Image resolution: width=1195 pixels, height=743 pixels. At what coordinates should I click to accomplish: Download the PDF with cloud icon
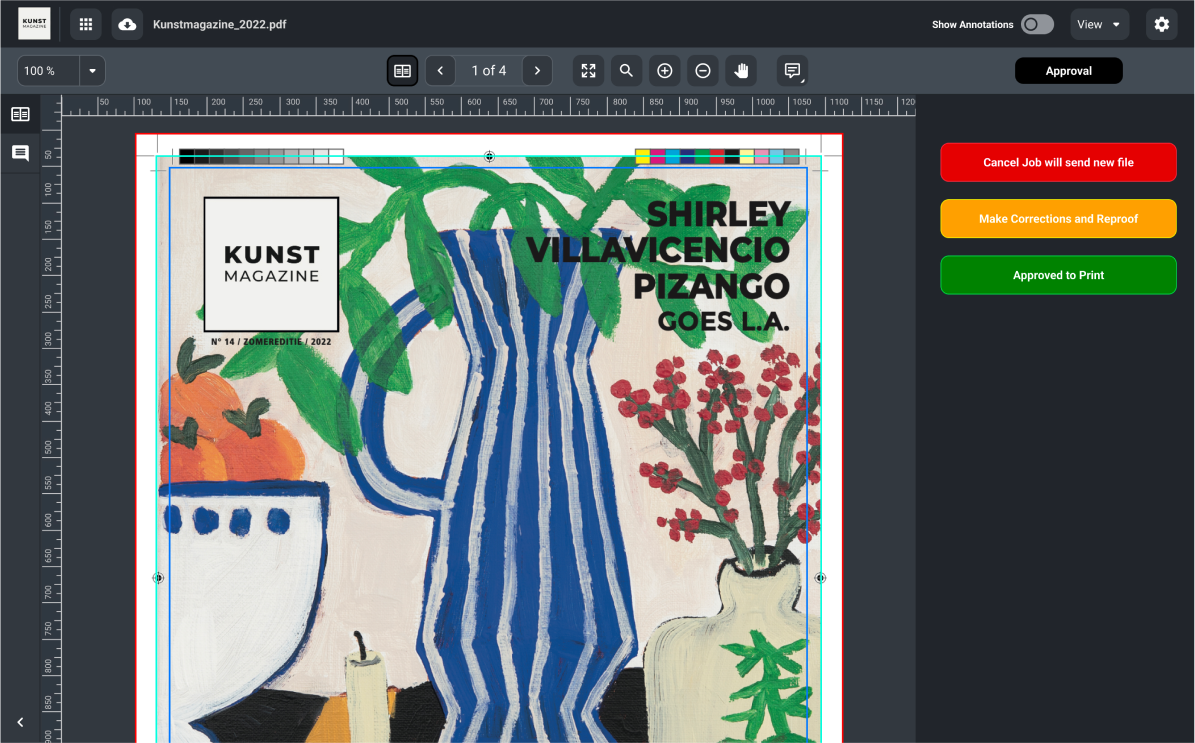click(x=127, y=24)
